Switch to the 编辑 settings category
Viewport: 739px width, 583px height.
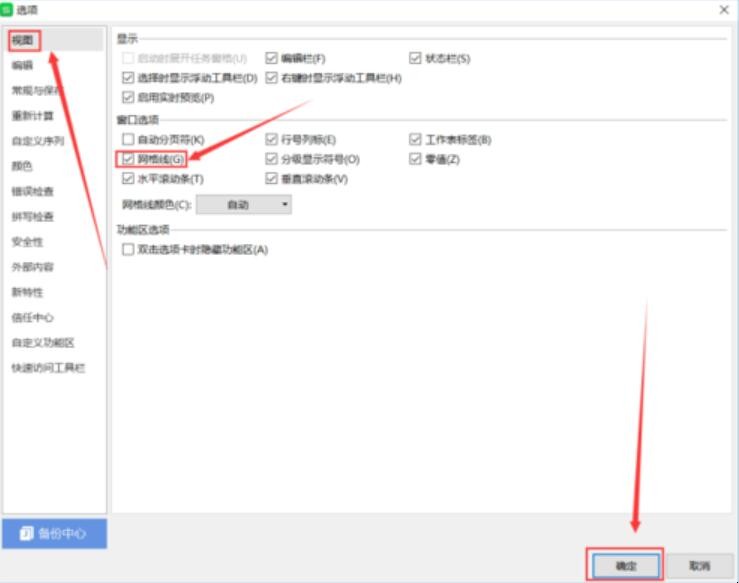coord(23,65)
